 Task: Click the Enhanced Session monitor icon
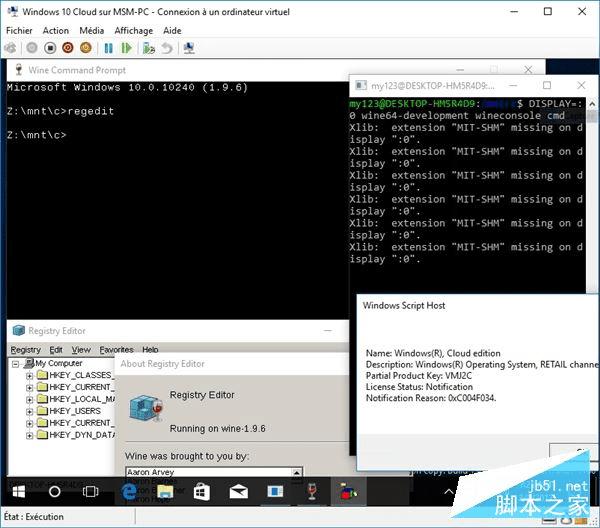189,48
